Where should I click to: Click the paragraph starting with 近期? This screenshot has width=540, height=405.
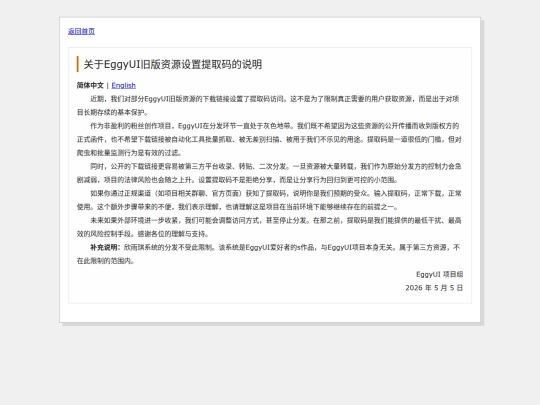point(270,105)
